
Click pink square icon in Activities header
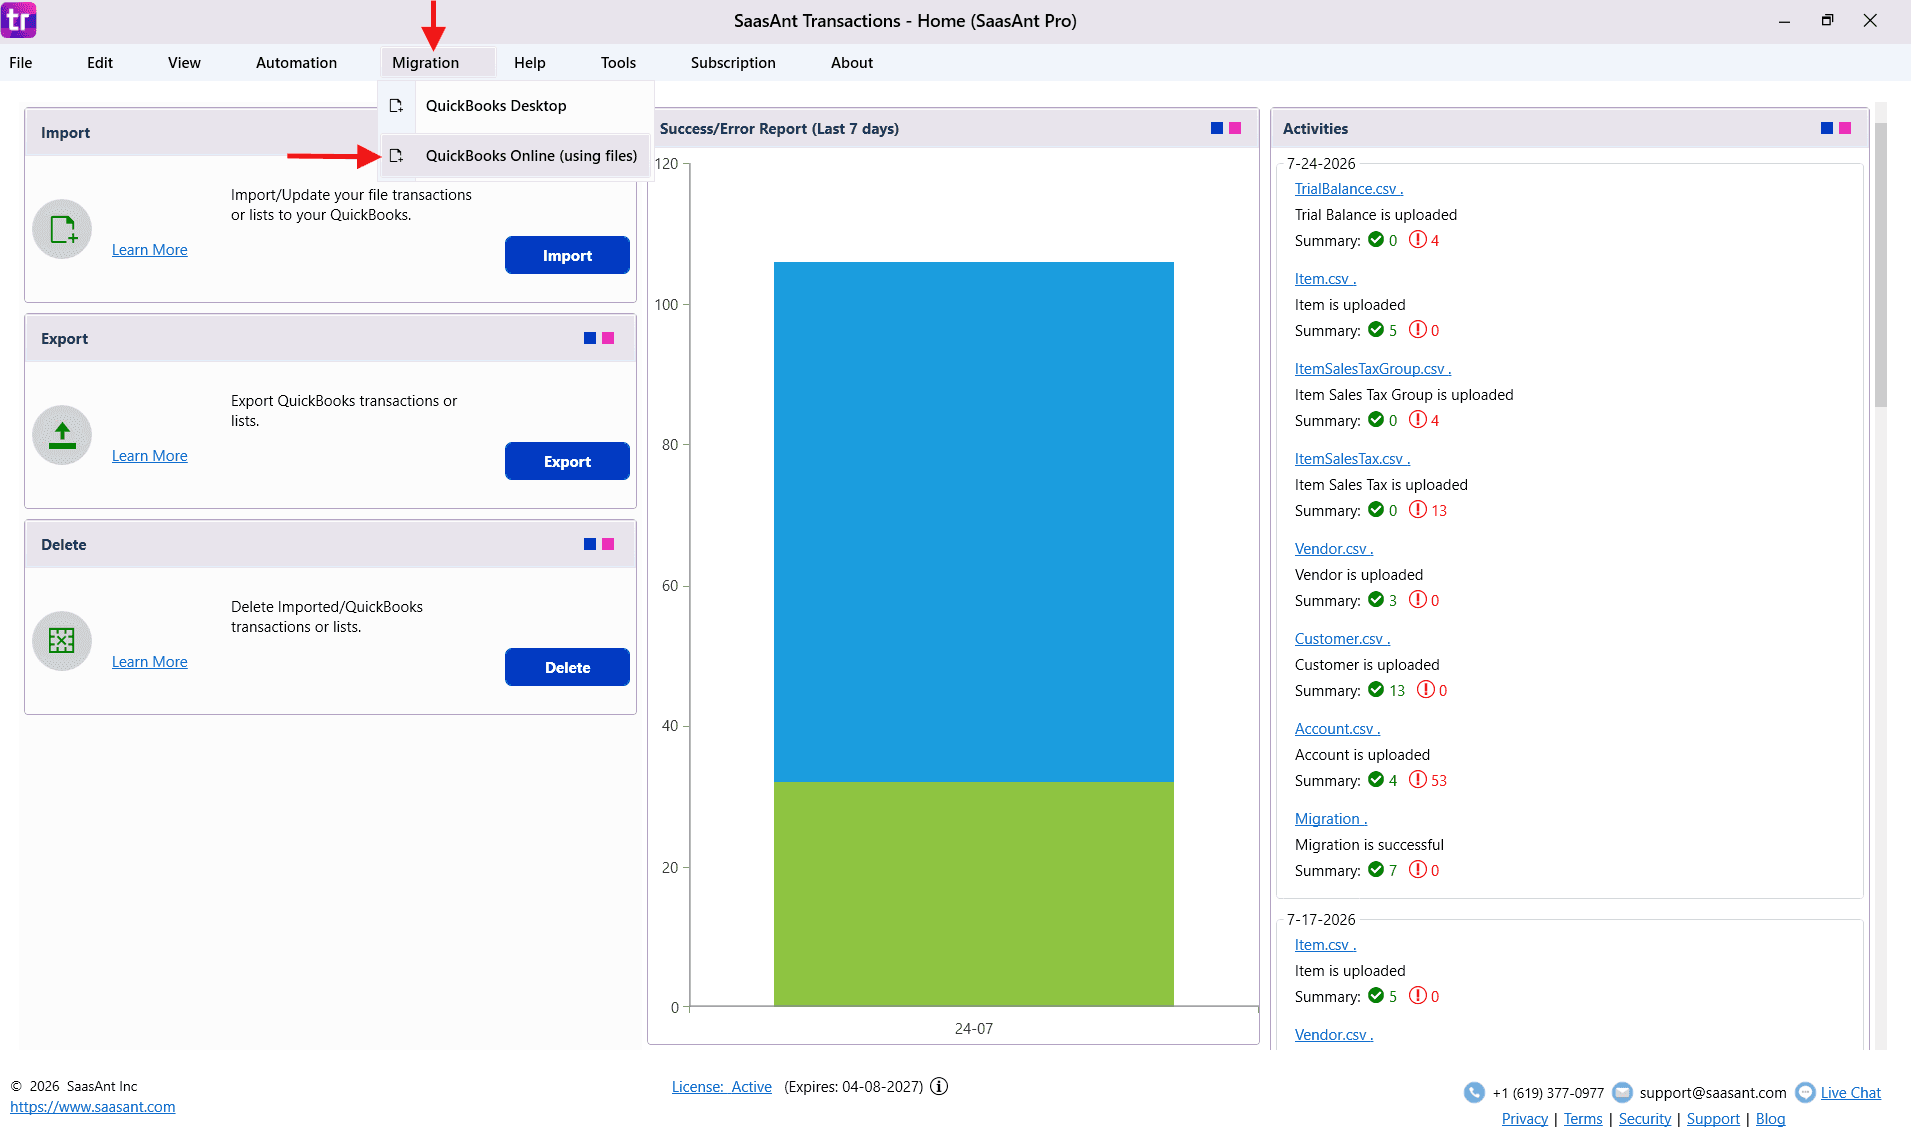click(1845, 128)
